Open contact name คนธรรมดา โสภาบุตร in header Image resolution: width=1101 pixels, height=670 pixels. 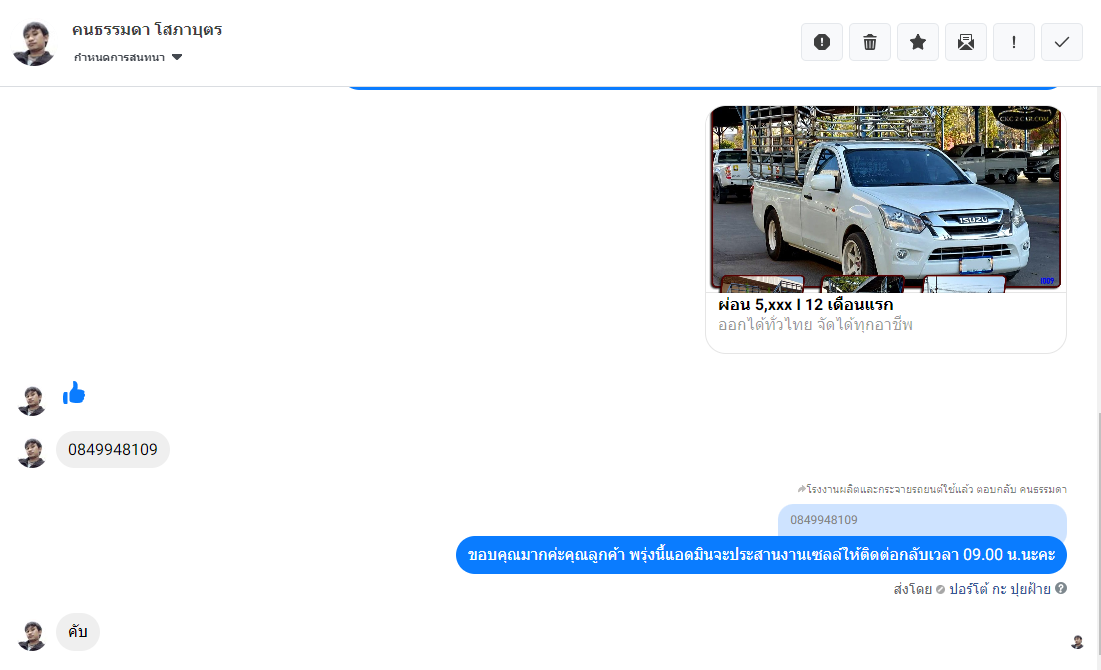147,30
